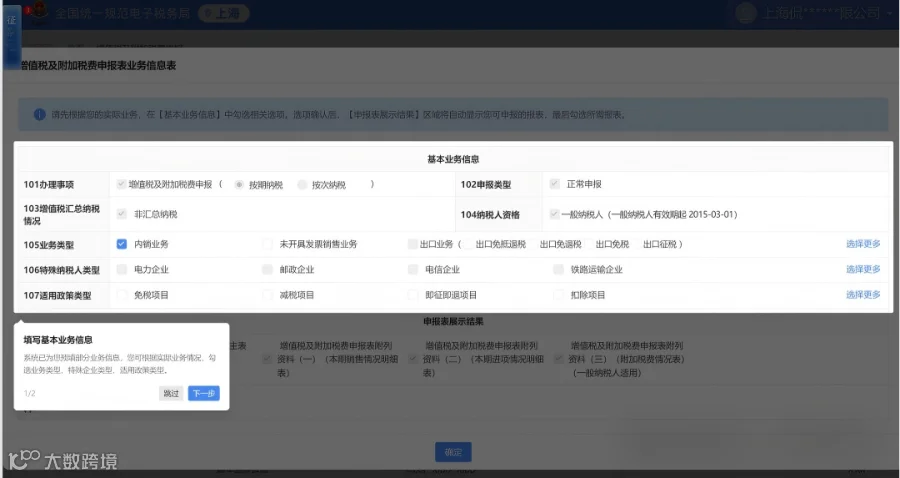
Task: Expand 选择更多 for 105业务类型
Action: 863,244
